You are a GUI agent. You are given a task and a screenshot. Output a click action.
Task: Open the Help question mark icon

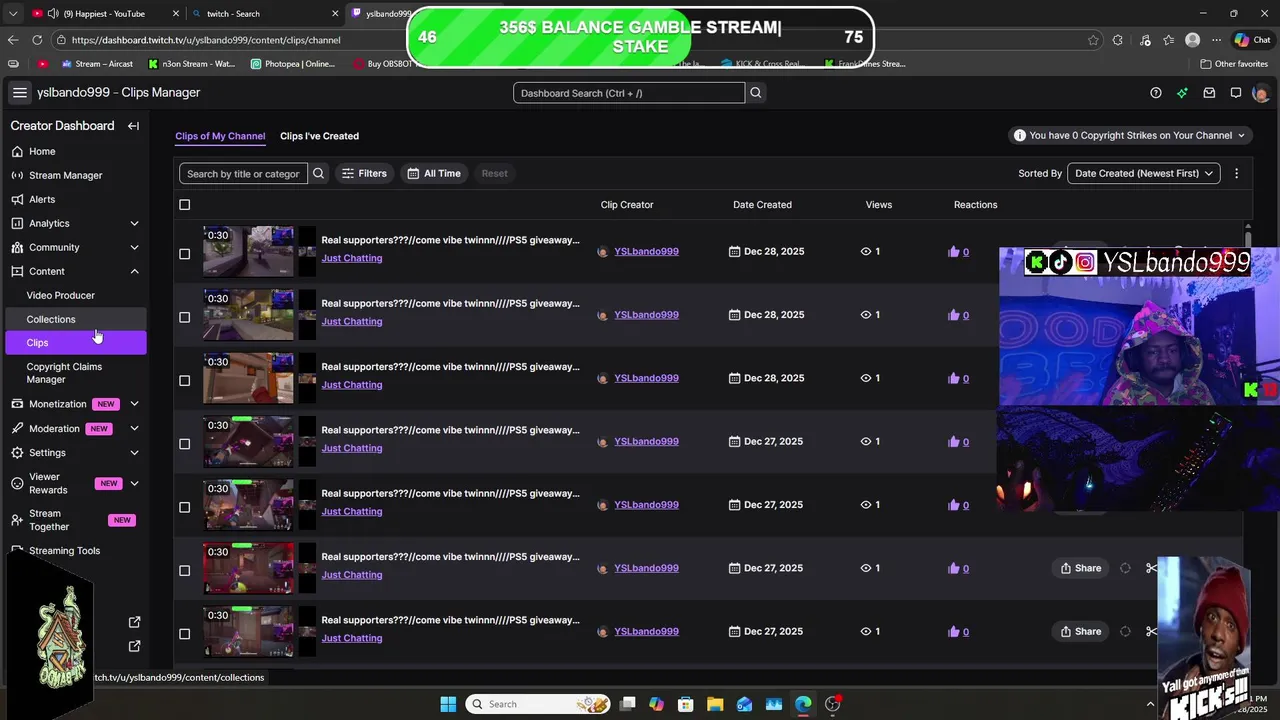(x=1156, y=93)
